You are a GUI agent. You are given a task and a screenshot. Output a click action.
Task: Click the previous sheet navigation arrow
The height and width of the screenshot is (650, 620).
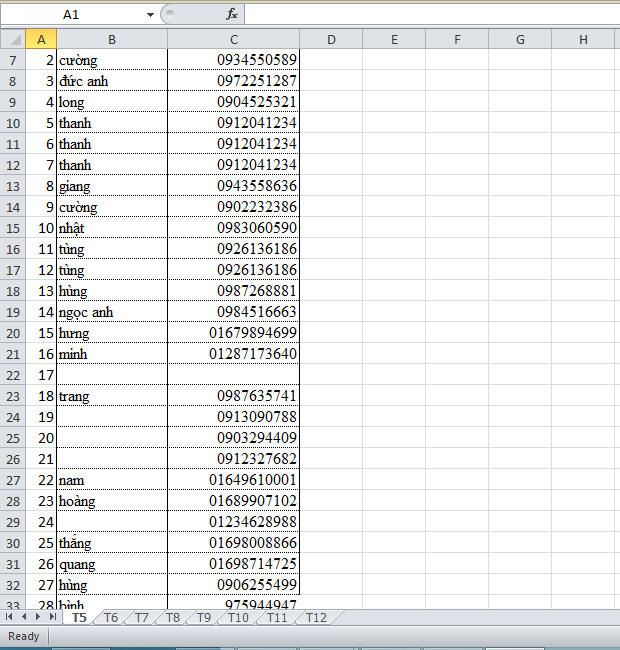(24, 617)
